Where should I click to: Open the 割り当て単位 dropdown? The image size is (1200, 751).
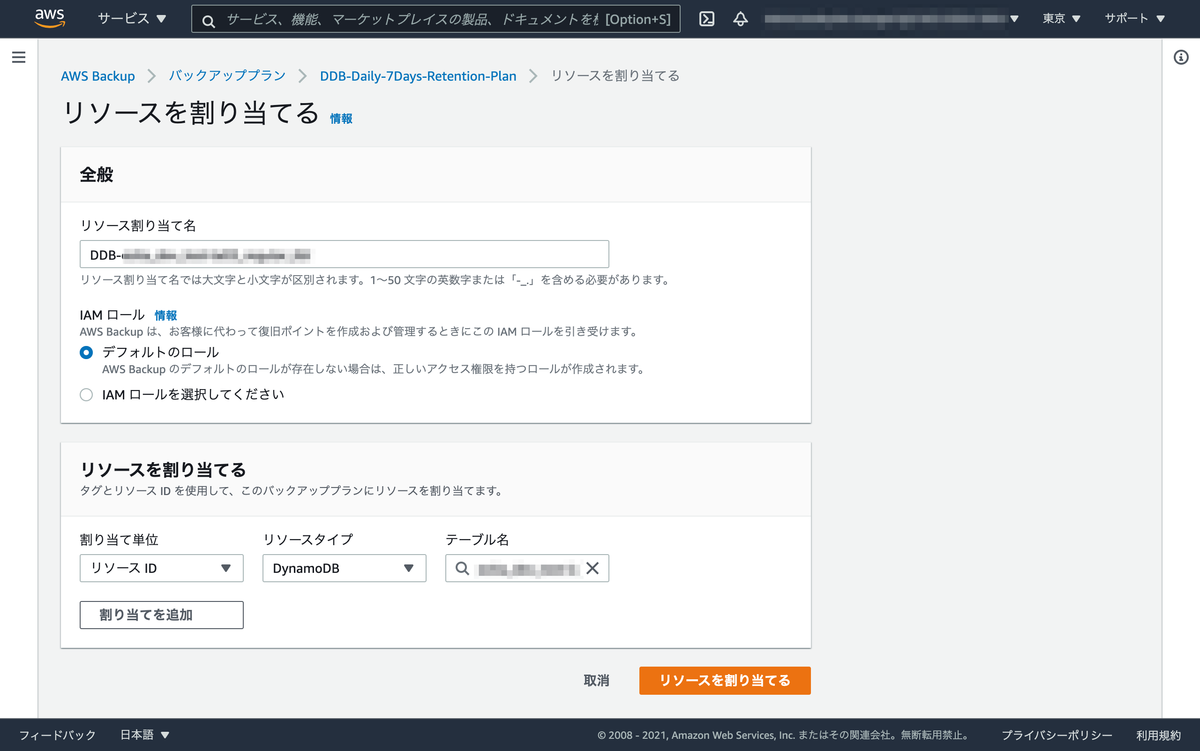pos(161,568)
